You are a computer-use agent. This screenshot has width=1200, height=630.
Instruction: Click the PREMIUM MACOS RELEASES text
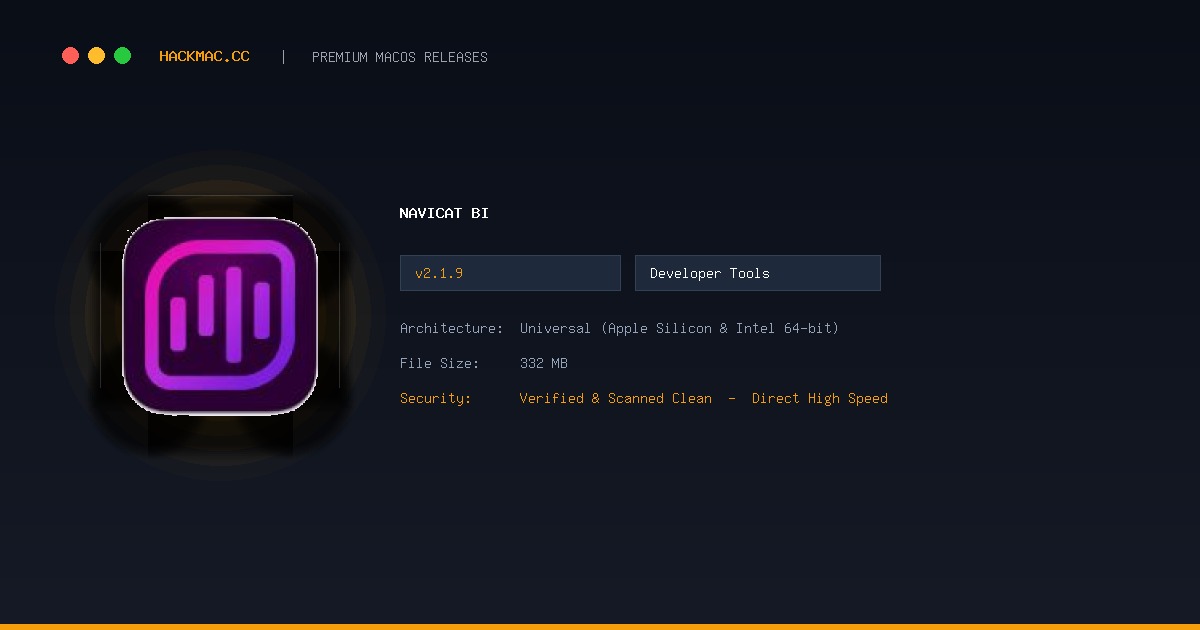[x=400, y=57]
